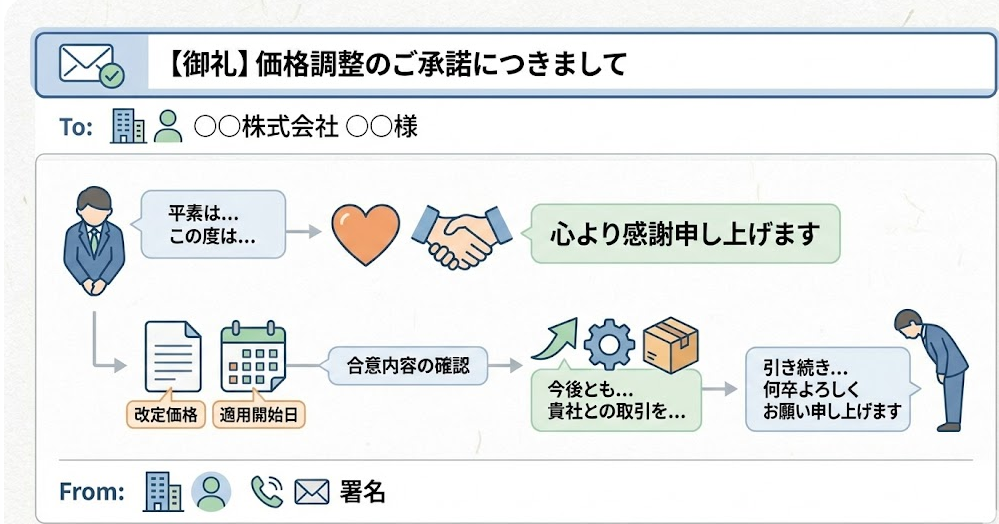This screenshot has width=999, height=524.
Task: Click the envelope icon next to 署名
Action: click(313, 492)
